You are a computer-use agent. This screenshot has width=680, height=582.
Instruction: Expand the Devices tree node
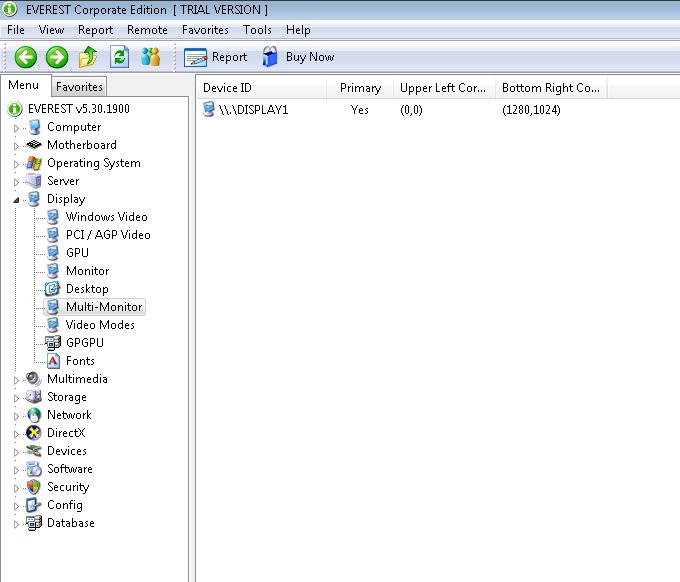tap(16, 452)
